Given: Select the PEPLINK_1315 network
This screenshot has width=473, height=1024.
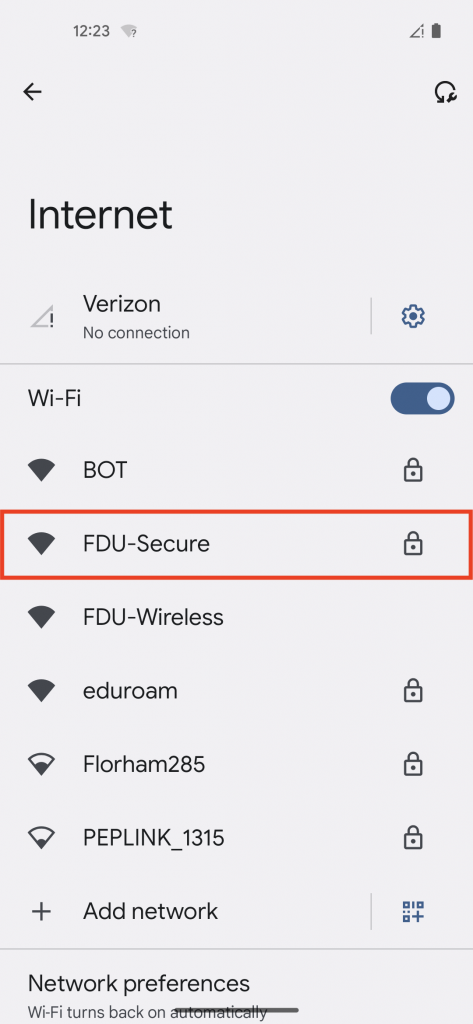Looking at the screenshot, I should tap(236, 837).
